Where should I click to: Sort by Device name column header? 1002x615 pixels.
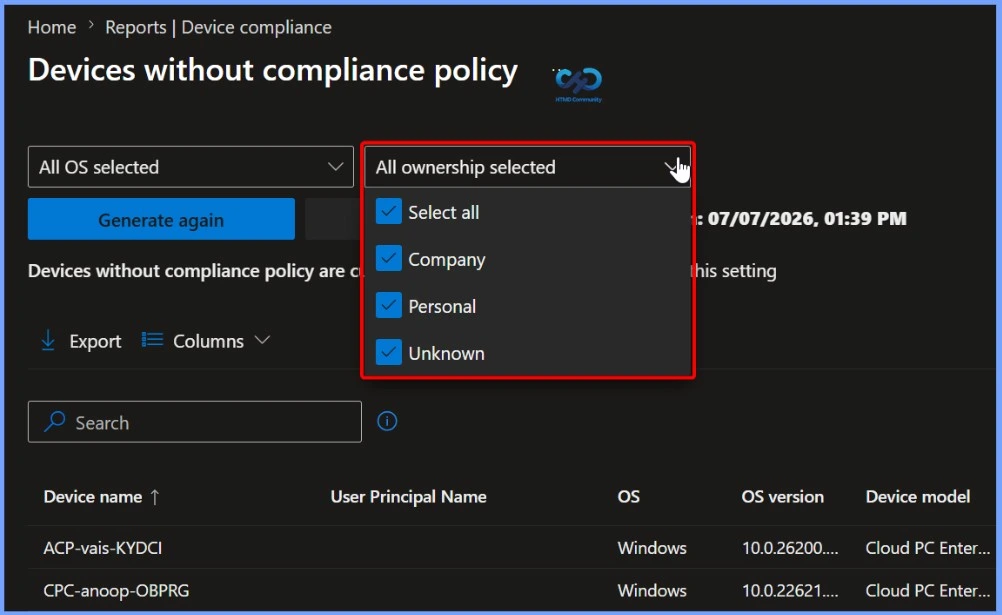point(93,497)
